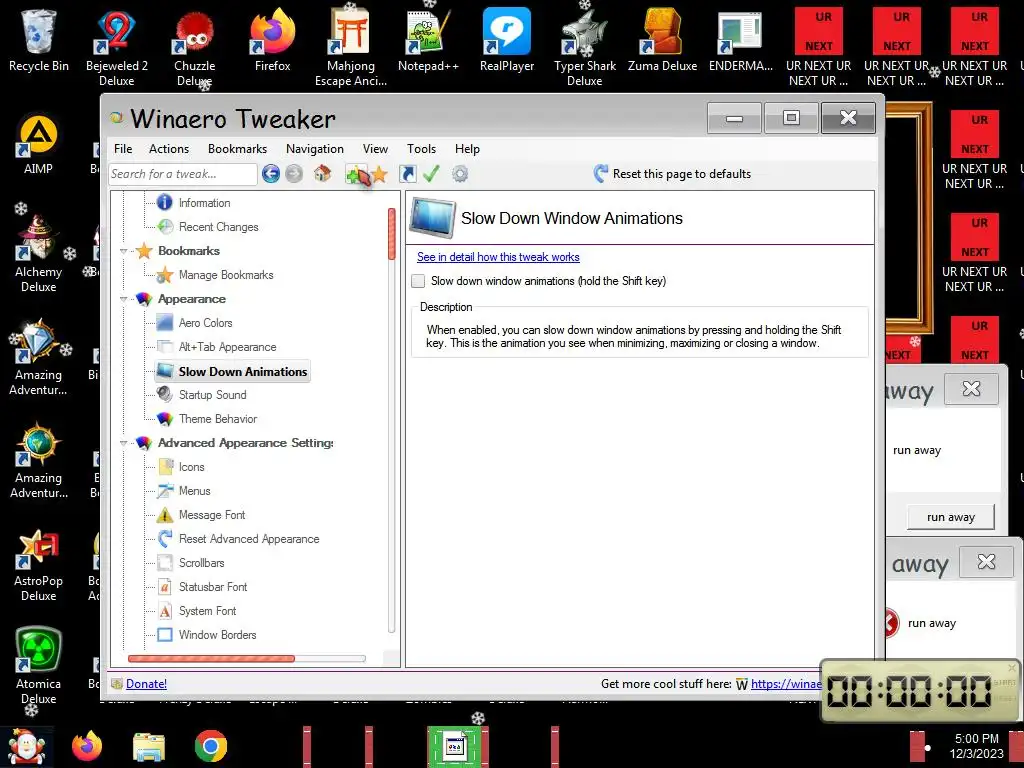Collapse the Appearance tree section
Viewport: 1024px width, 768px height.
point(123,299)
